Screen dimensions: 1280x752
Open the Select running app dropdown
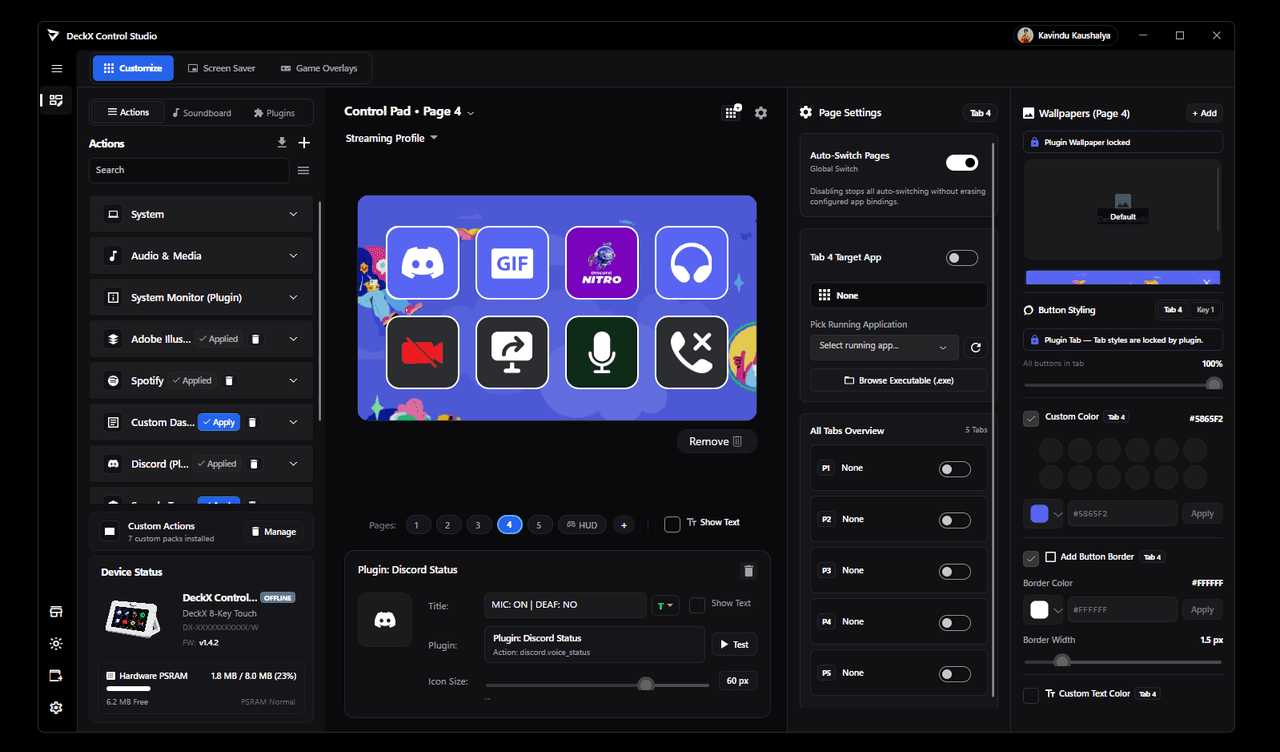[x=884, y=346]
